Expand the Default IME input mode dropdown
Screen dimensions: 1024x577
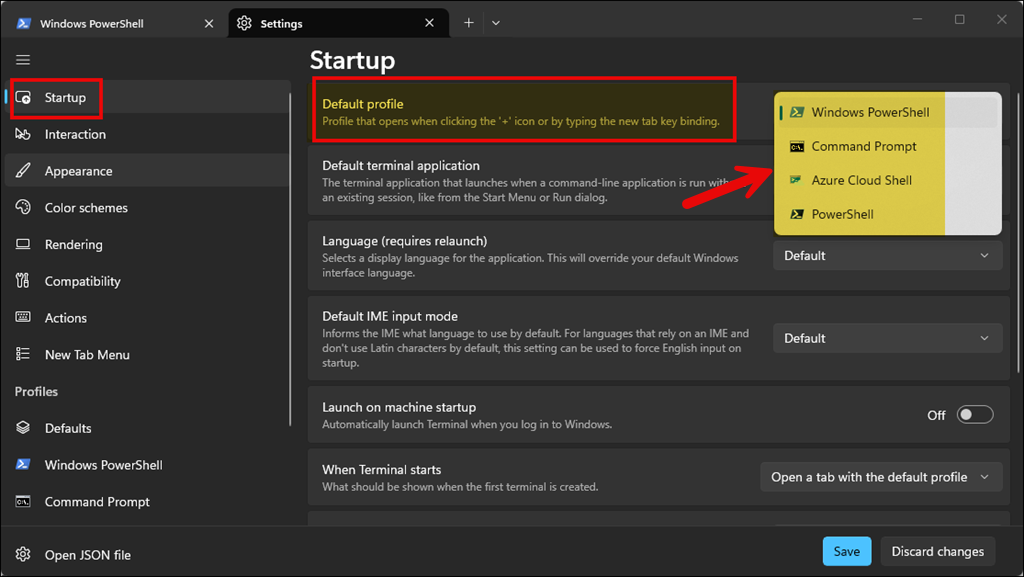tap(886, 337)
